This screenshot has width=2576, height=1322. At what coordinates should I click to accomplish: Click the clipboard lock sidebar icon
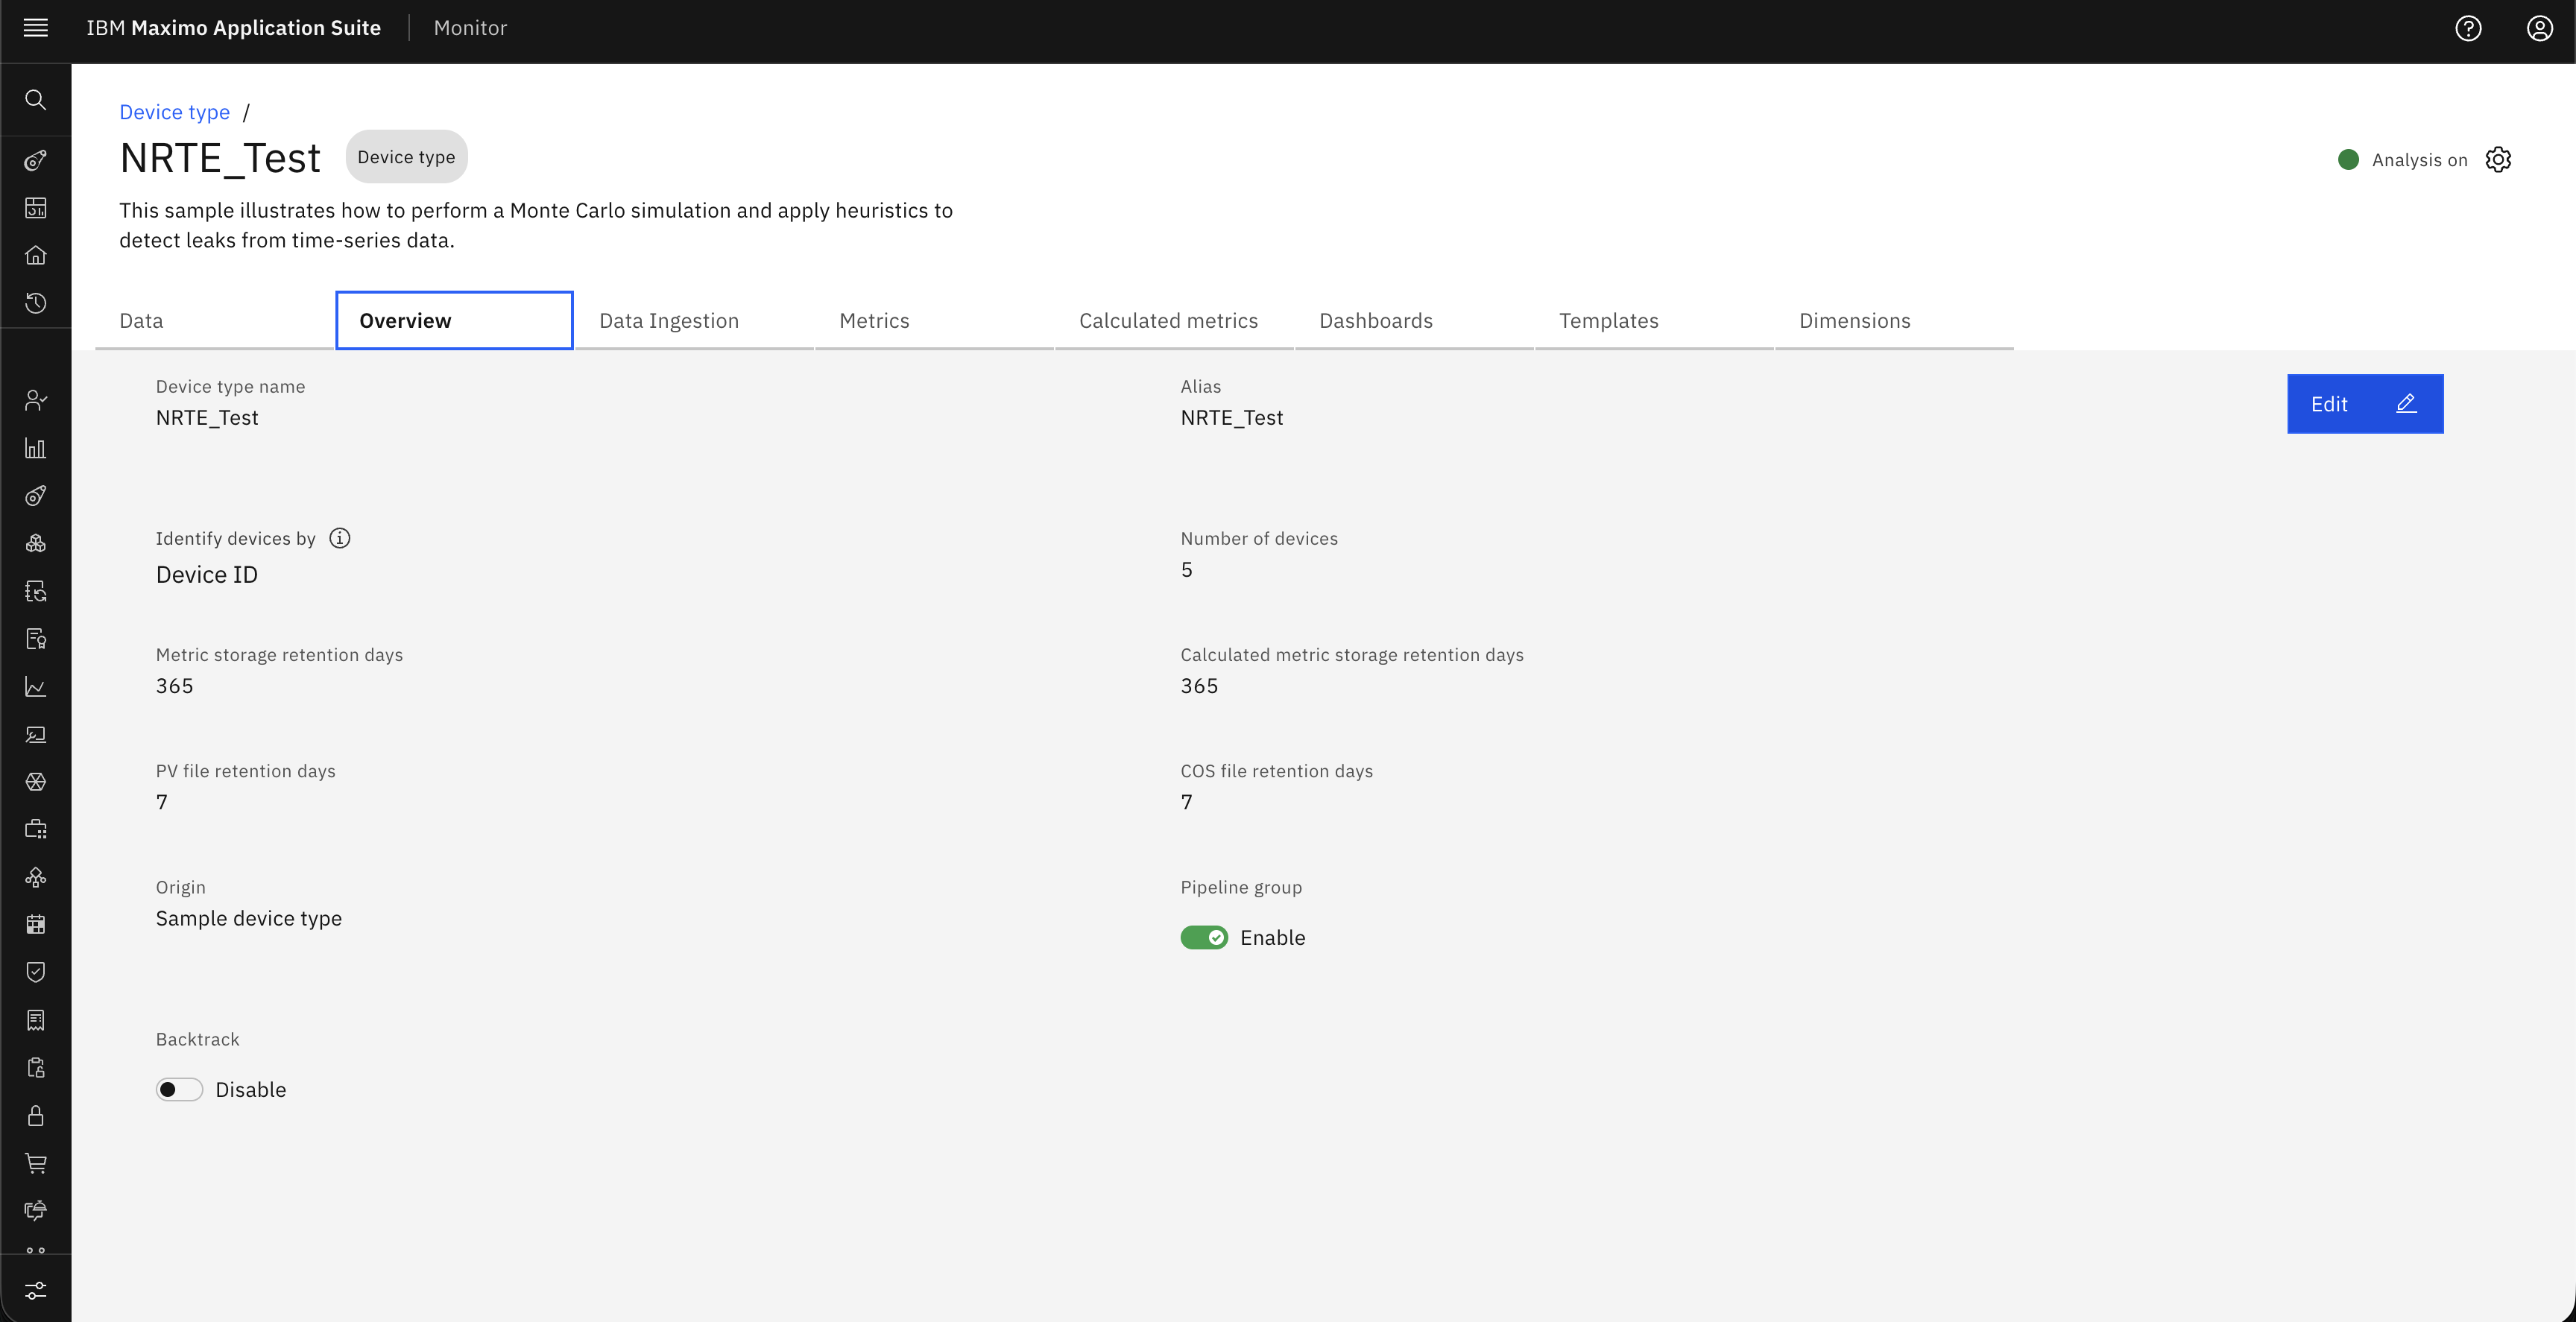35,1068
